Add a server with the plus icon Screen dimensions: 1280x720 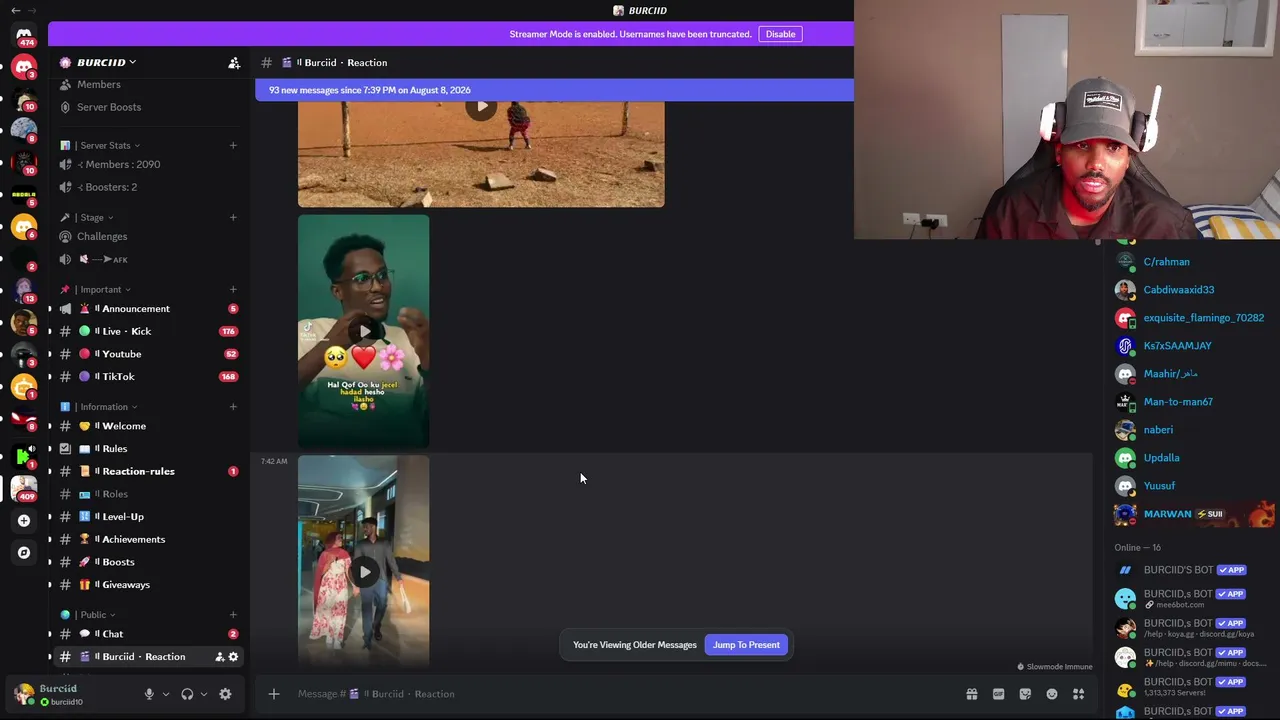tap(24, 520)
